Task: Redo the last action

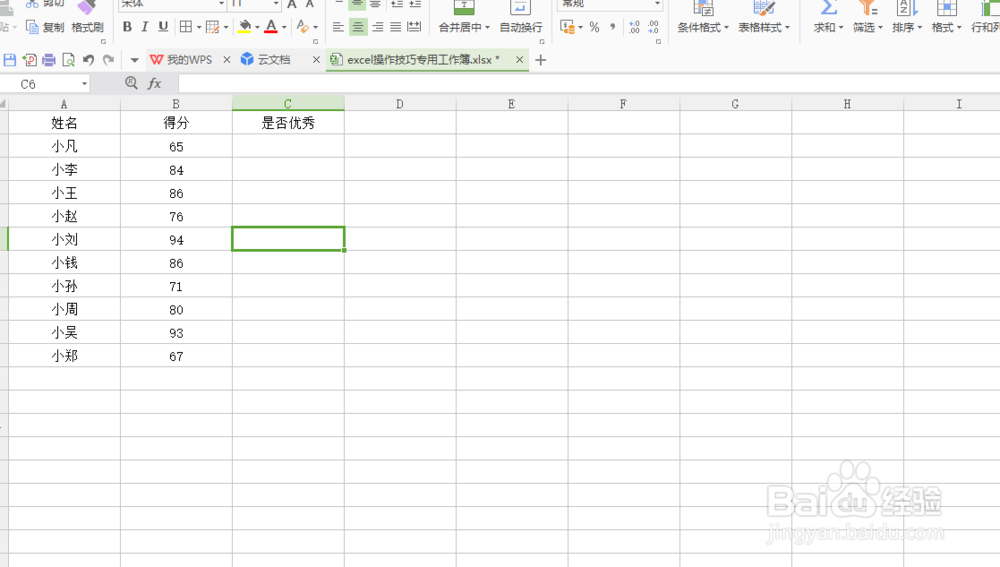Action: click(109, 60)
